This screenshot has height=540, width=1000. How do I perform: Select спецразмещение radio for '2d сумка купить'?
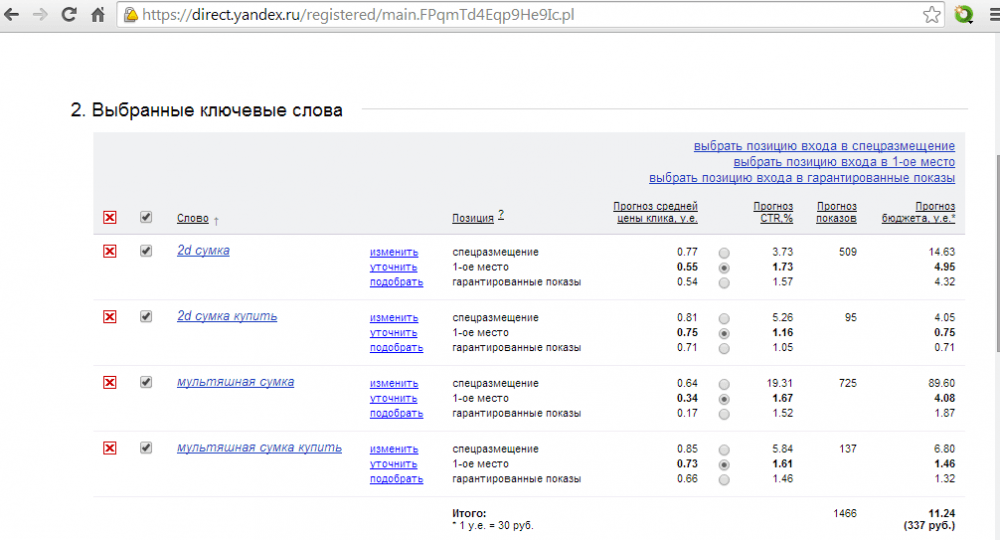click(x=724, y=319)
